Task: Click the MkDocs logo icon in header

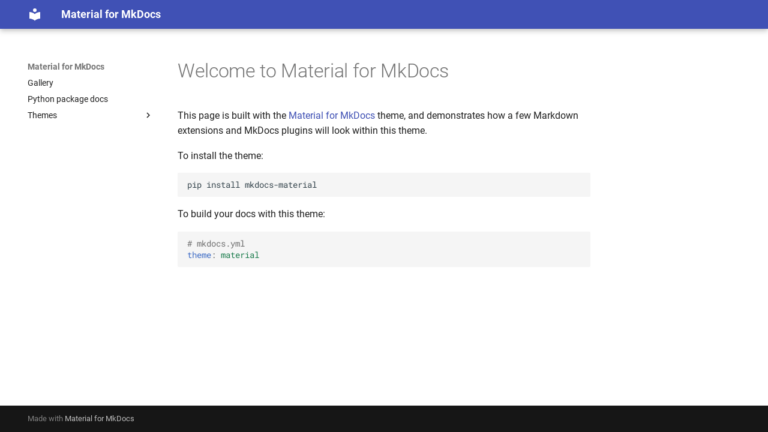Action: pos(35,14)
